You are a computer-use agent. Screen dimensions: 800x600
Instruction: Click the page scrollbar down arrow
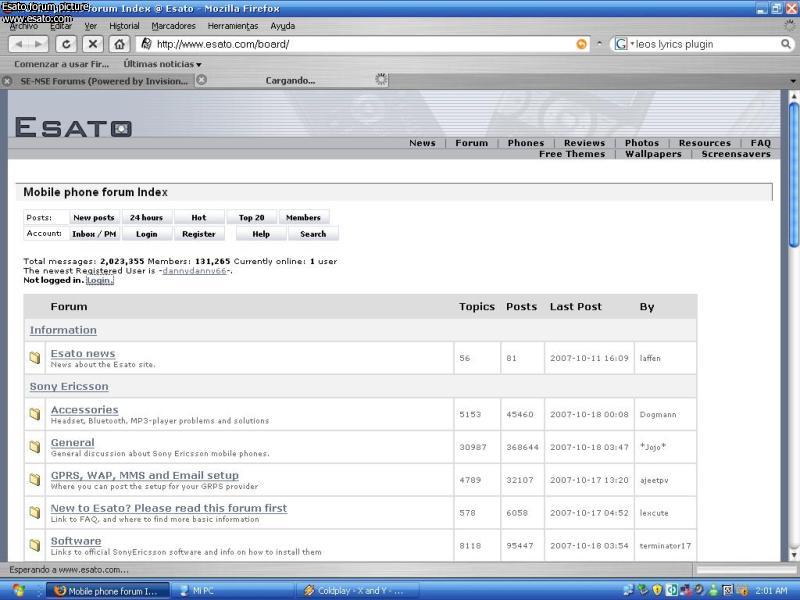pos(793,555)
